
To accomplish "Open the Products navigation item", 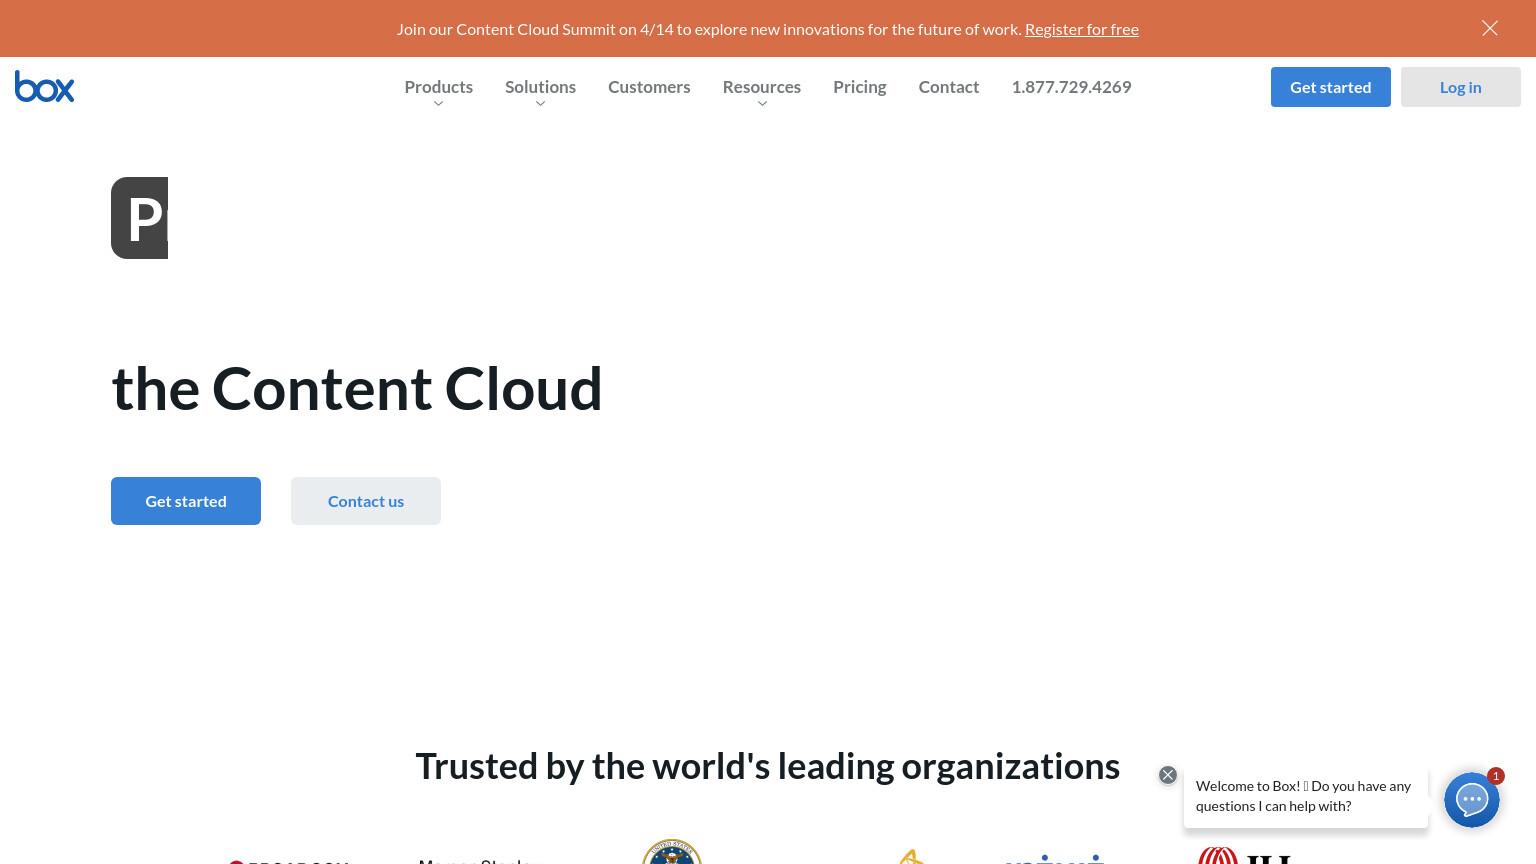I will click(438, 87).
